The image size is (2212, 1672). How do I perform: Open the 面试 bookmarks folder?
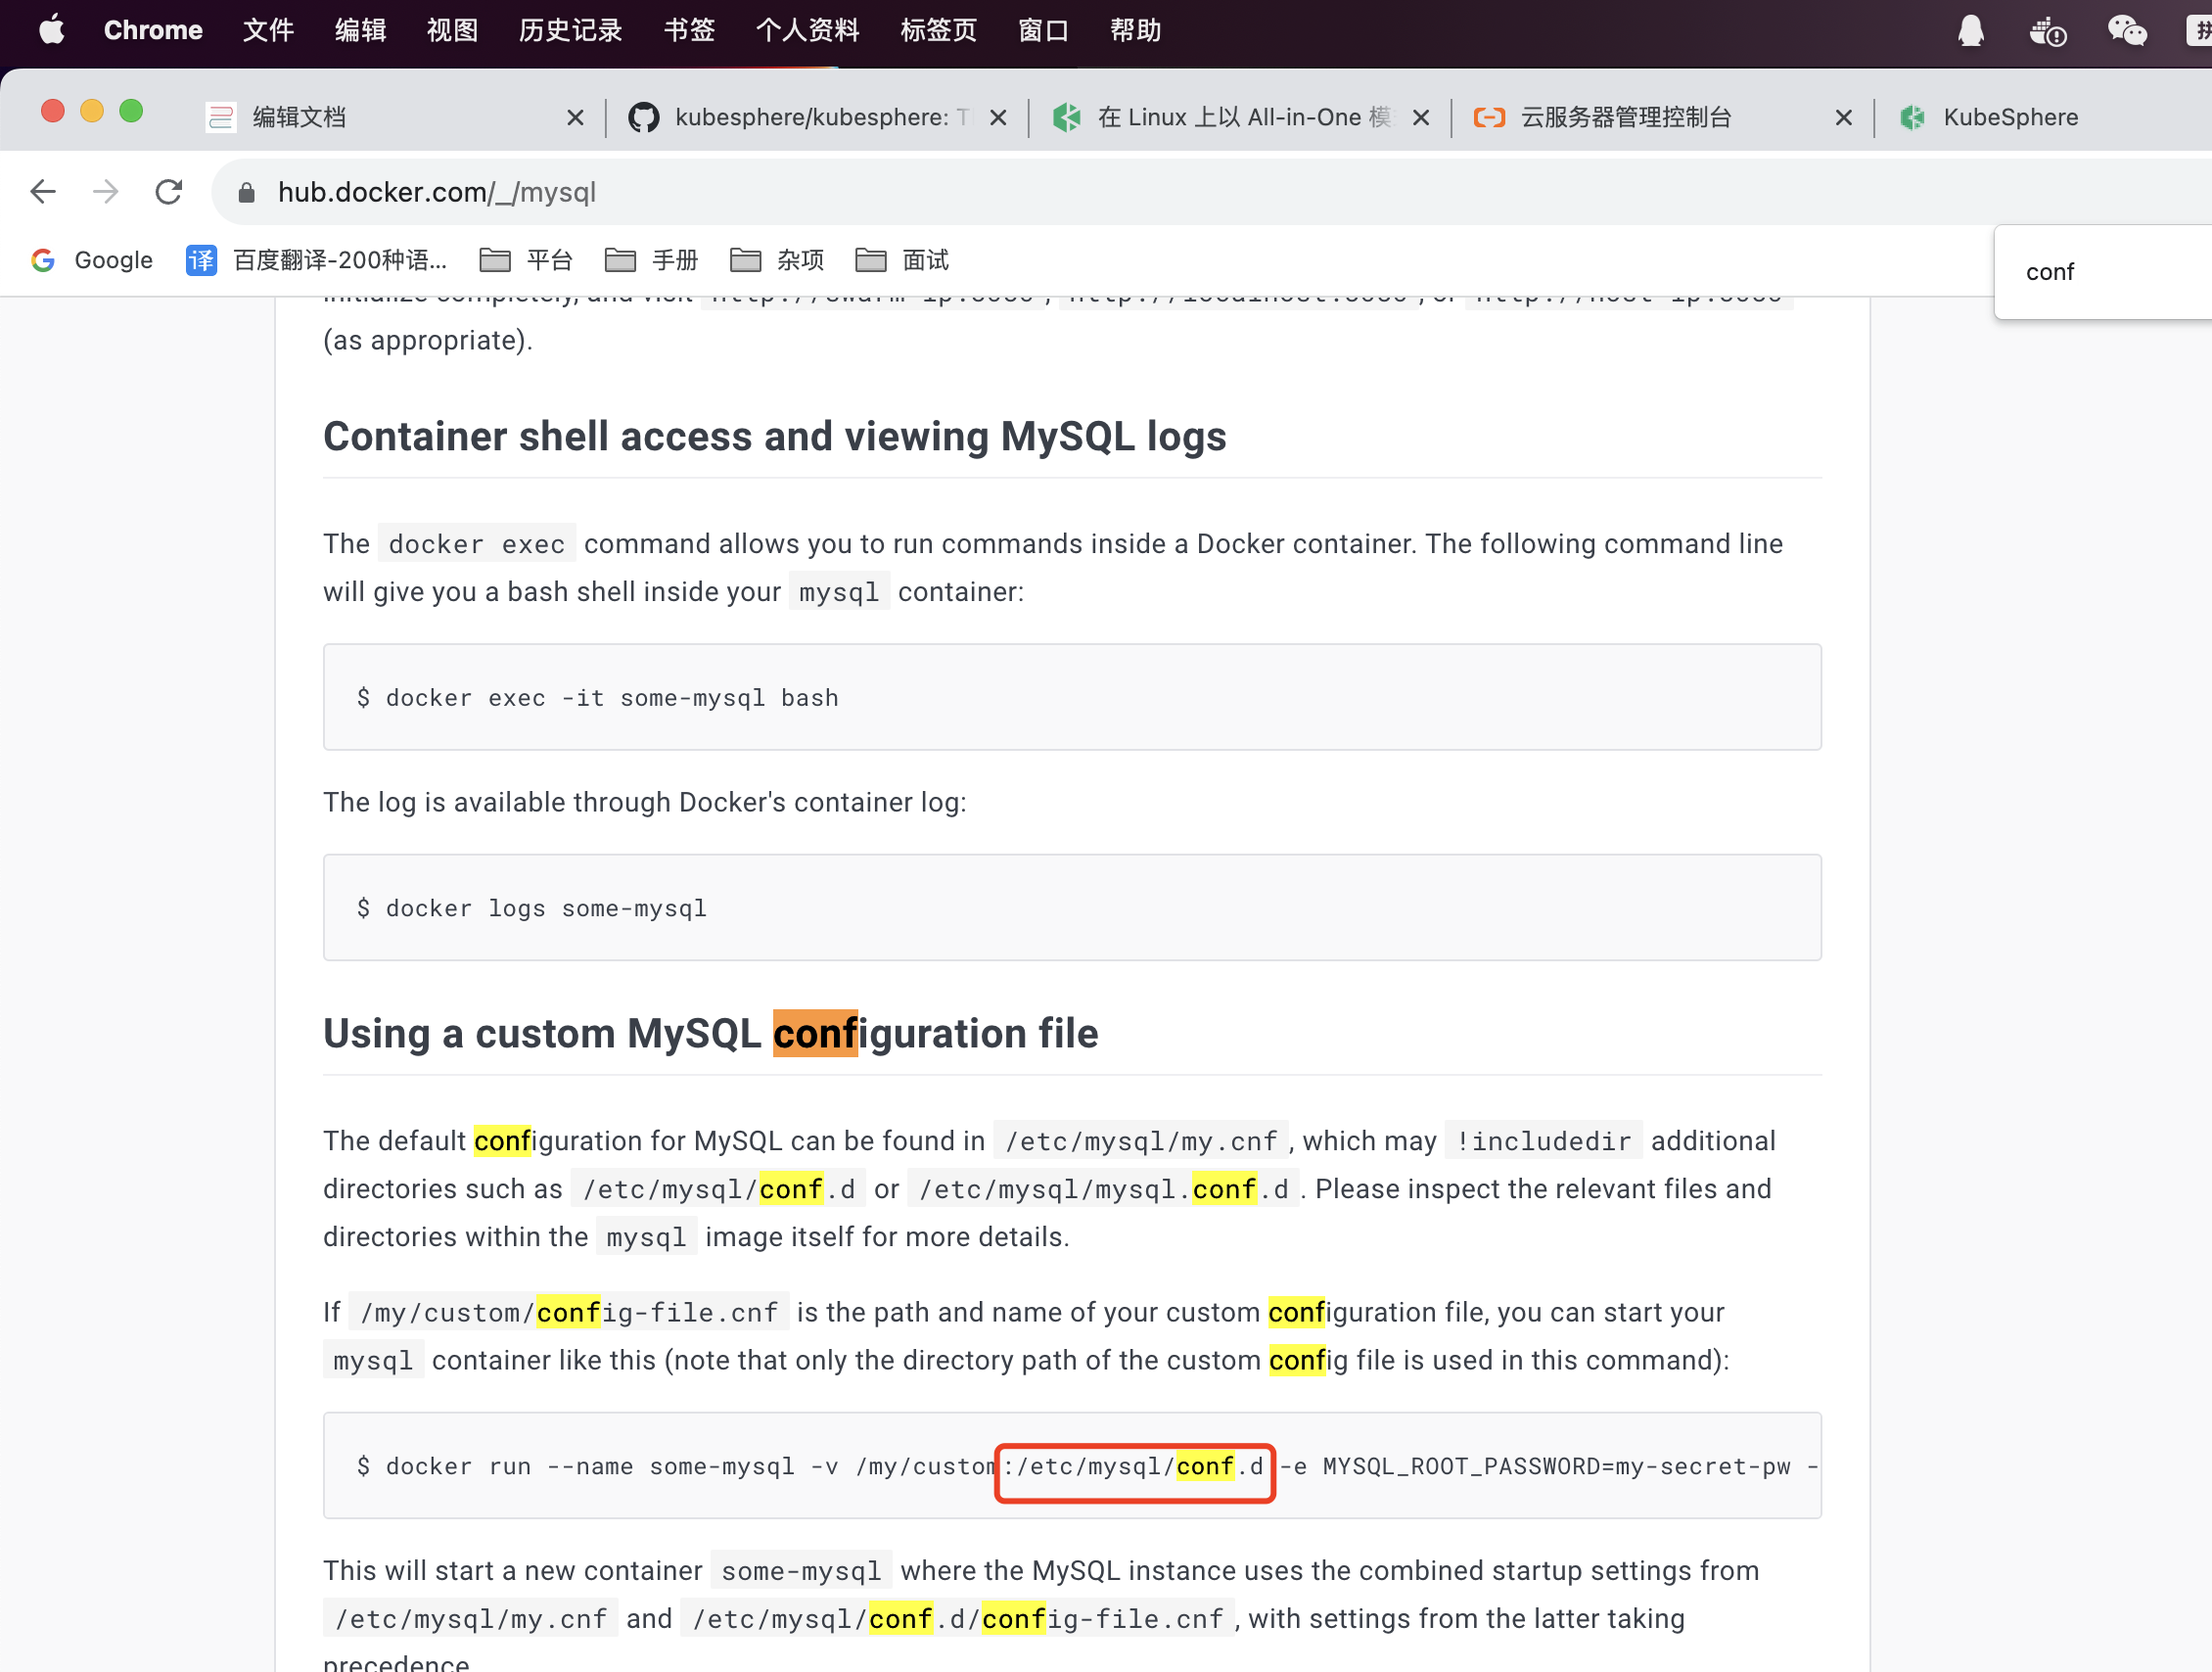pyautogui.click(x=902, y=260)
